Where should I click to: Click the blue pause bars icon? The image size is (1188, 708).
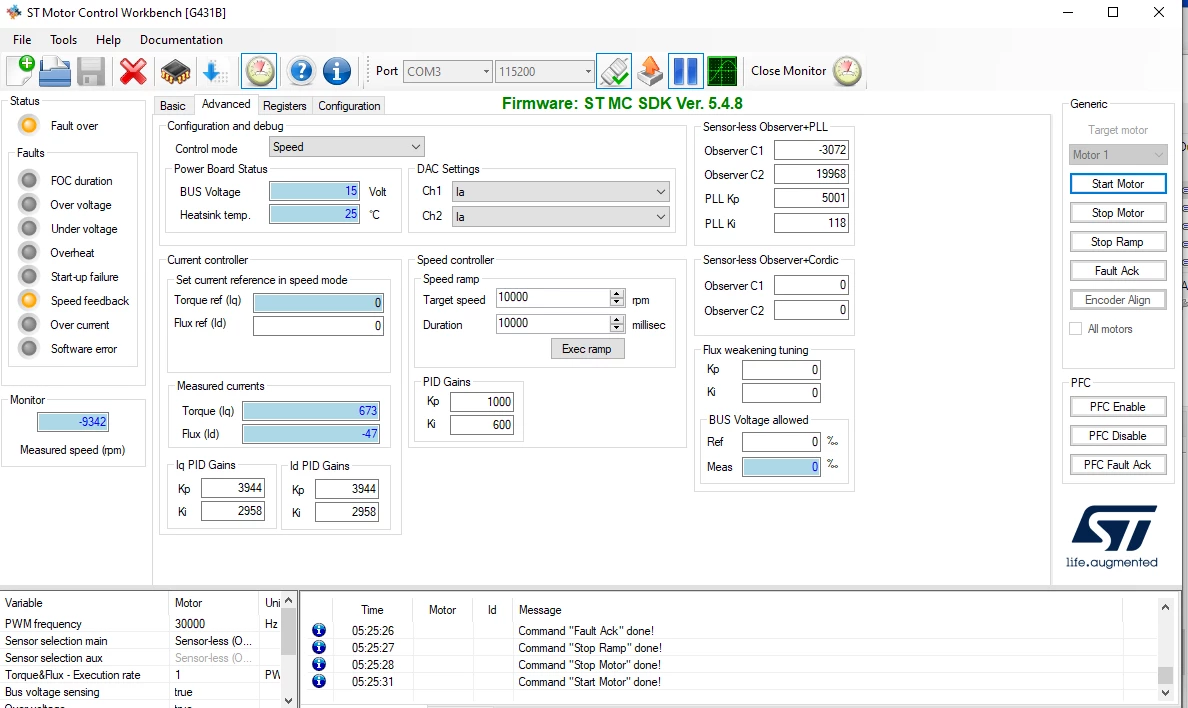click(686, 71)
